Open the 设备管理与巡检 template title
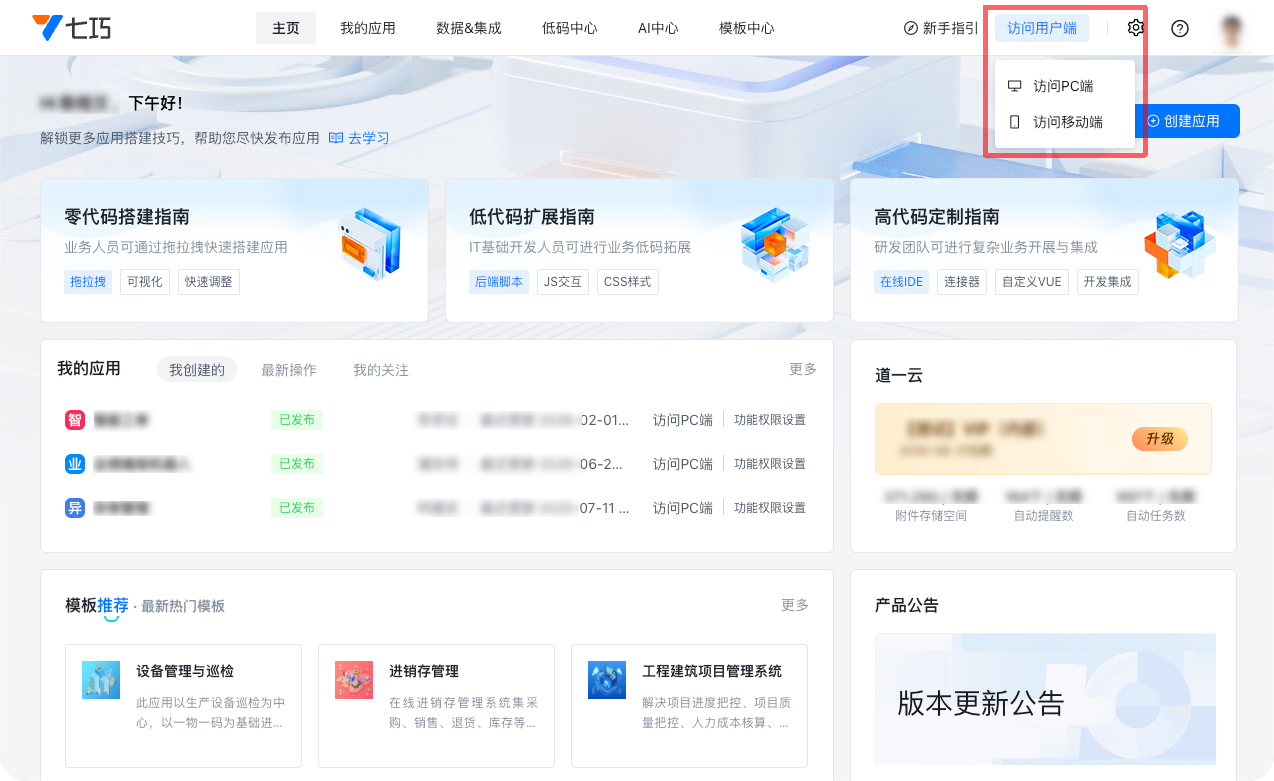The image size is (1274, 781). coord(185,671)
